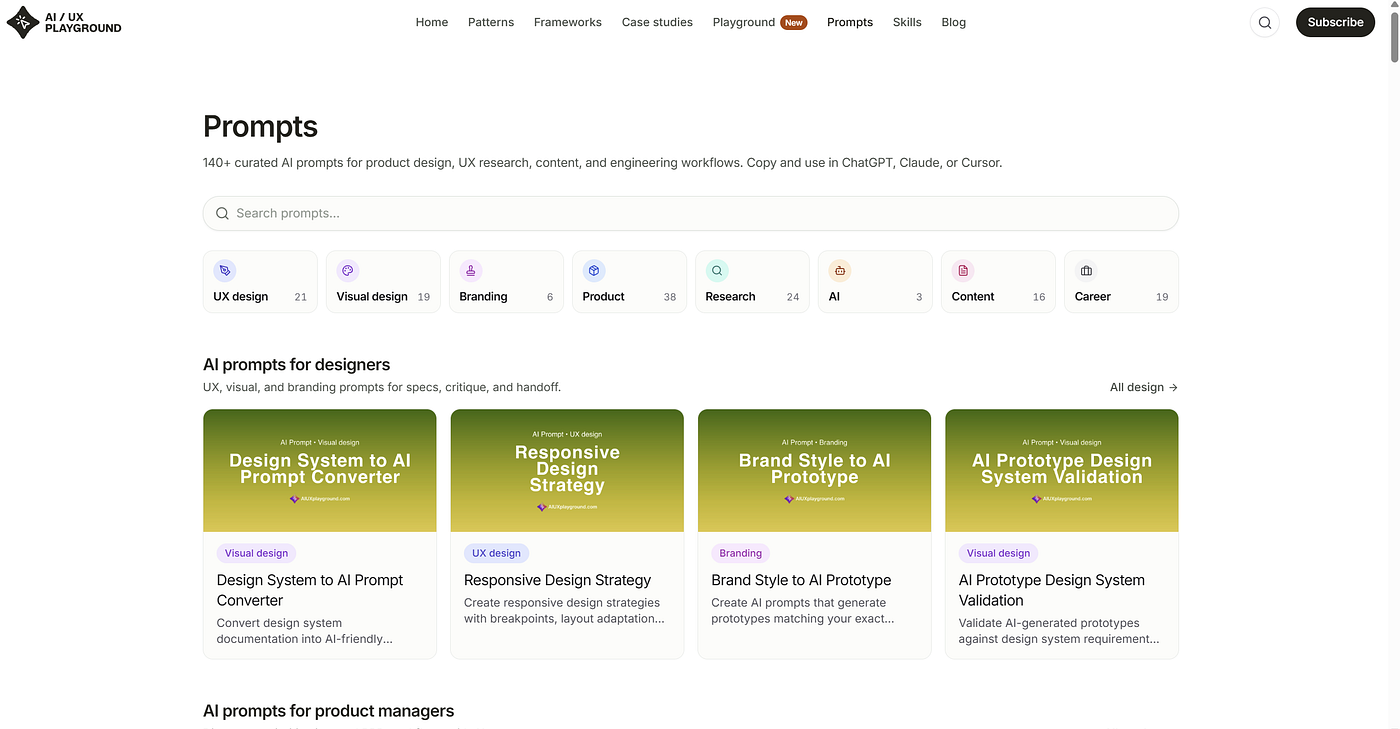
Task: Click the '140+ curated AI prompts' subtitle
Action: click(602, 162)
